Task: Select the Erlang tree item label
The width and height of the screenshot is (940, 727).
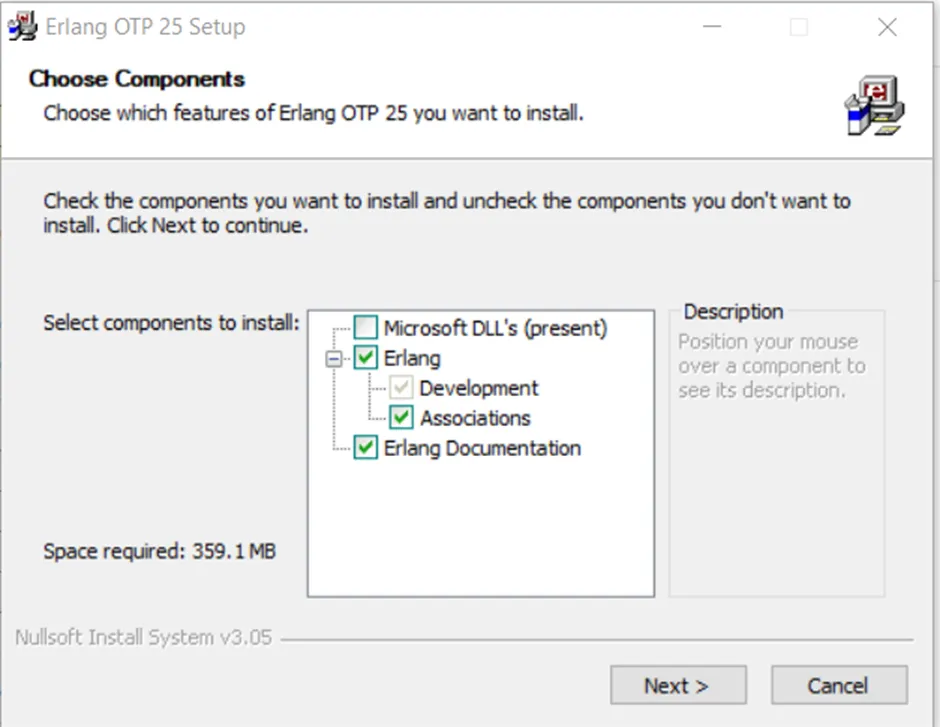Action: (x=412, y=358)
